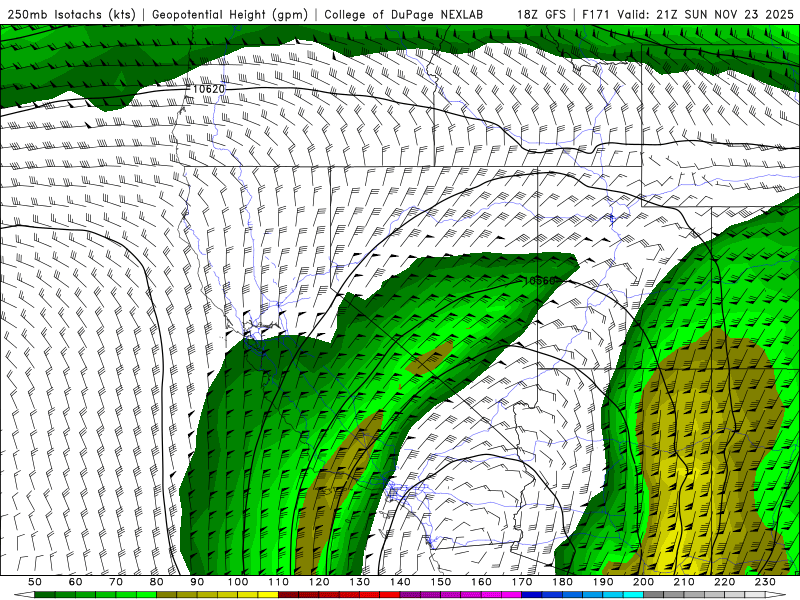800x600 pixels.
Task: Click the 70 knot colorbar label
Action: tap(116, 582)
